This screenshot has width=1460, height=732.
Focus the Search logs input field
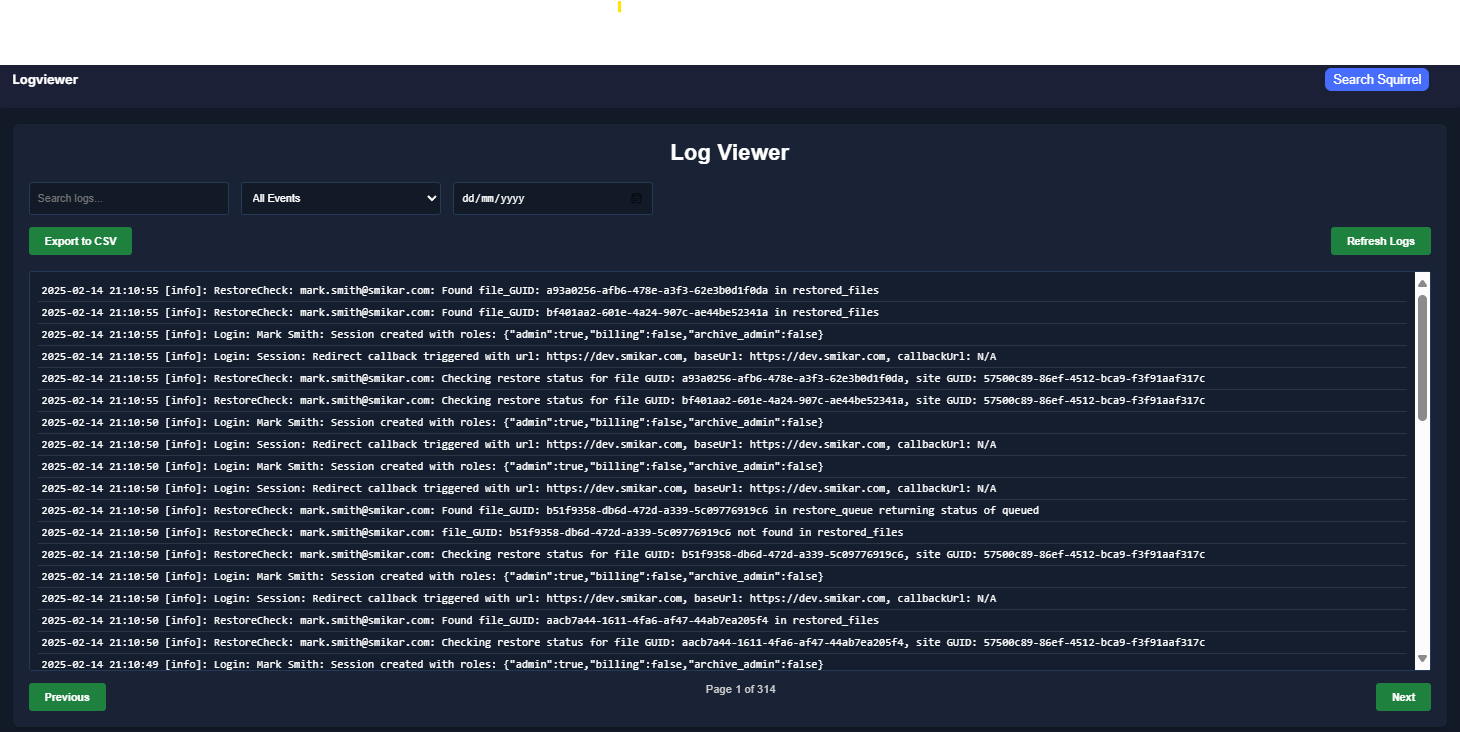129,198
